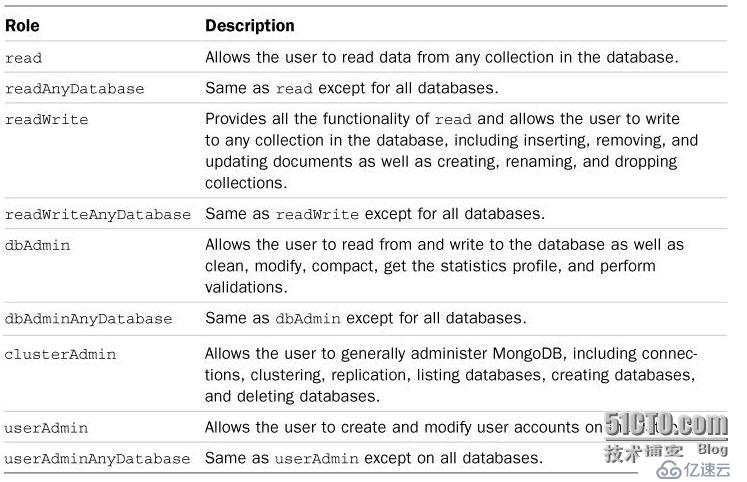
Task: Click inline code readWrite in the readWriteAnyDatabase description
Action: click(x=317, y=214)
